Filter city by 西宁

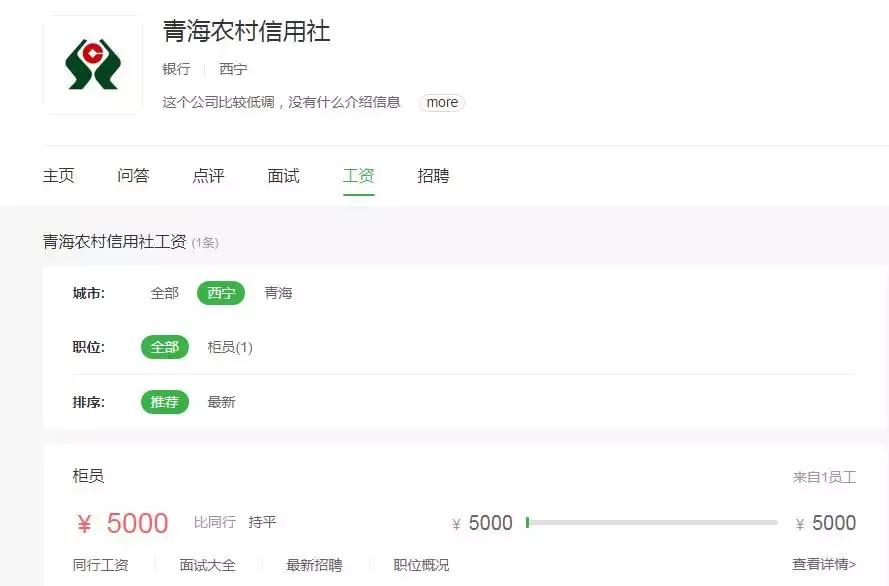click(220, 293)
